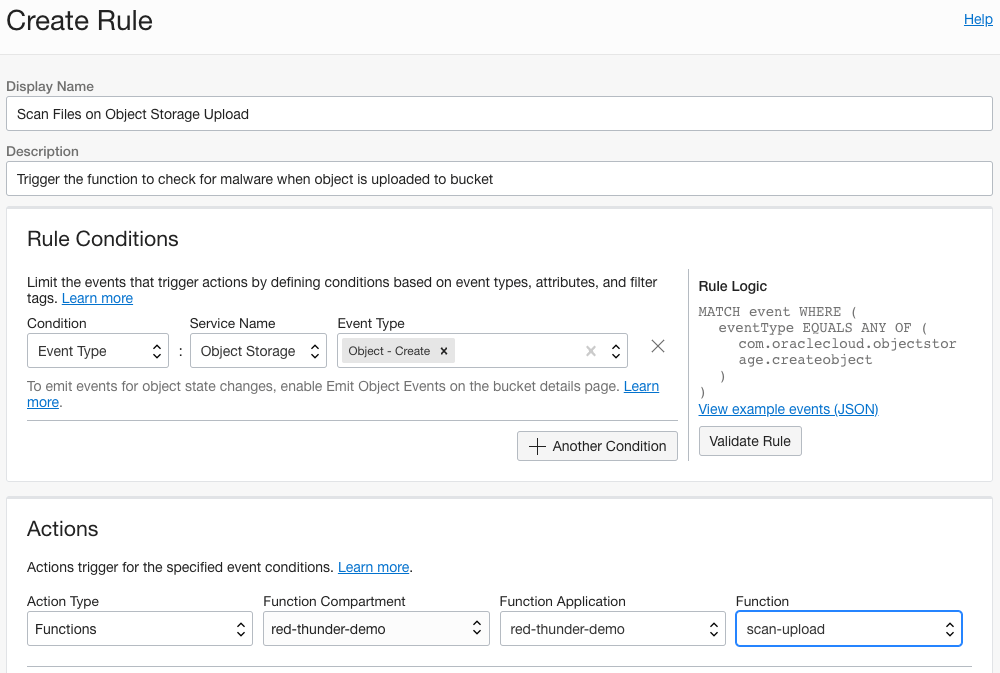Image resolution: width=1000 pixels, height=673 pixels.
Task: Open the Help link
Action: pos(977,19)
